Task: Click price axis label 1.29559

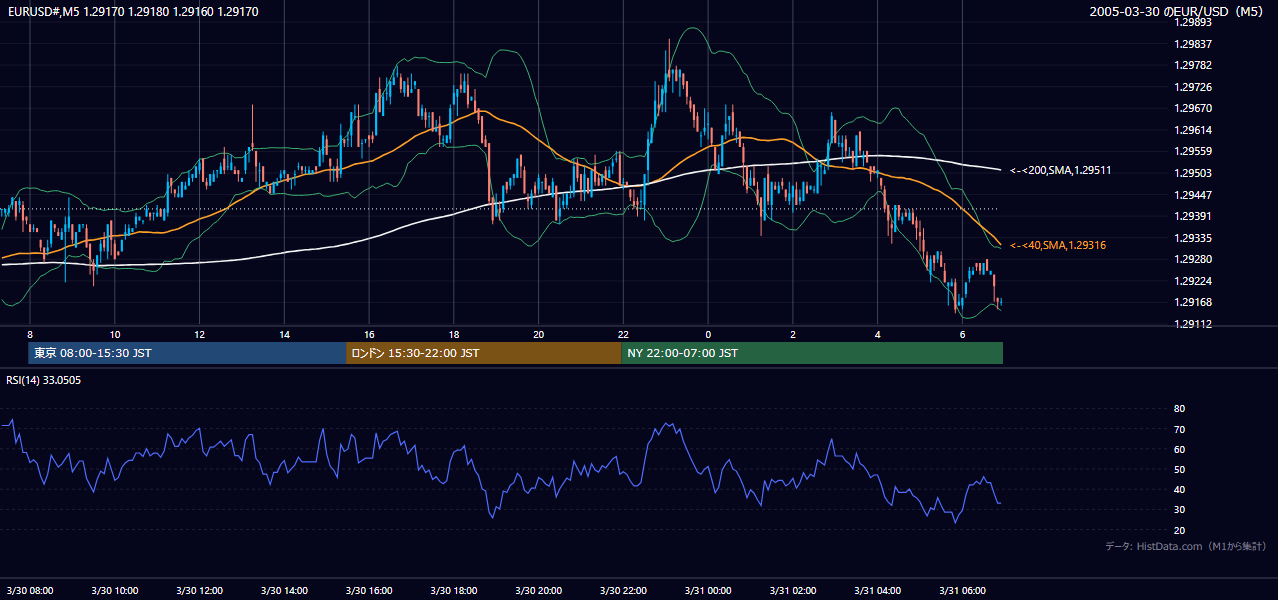Action: [x=1194, y=151]
